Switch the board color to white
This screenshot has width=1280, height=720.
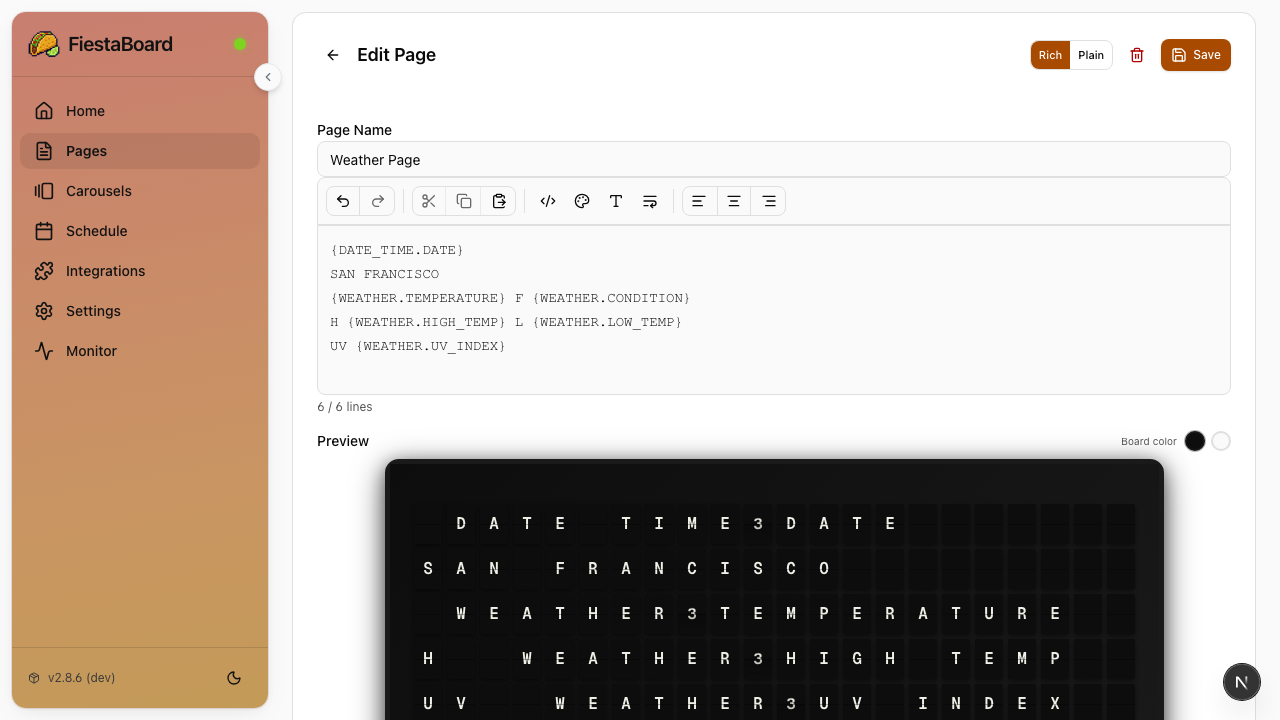pyautogui.click(x=1221, y=441)
